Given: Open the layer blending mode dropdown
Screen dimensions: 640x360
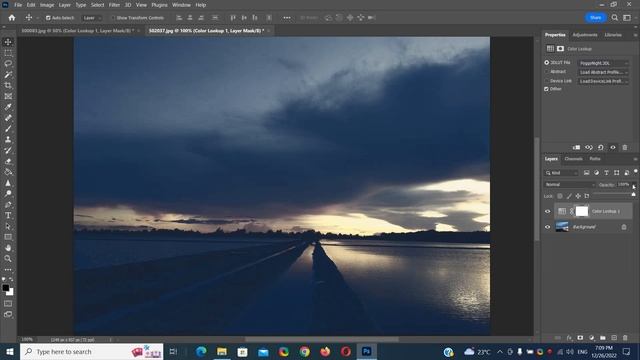Looking at the screenshot, I should [569, 184].
